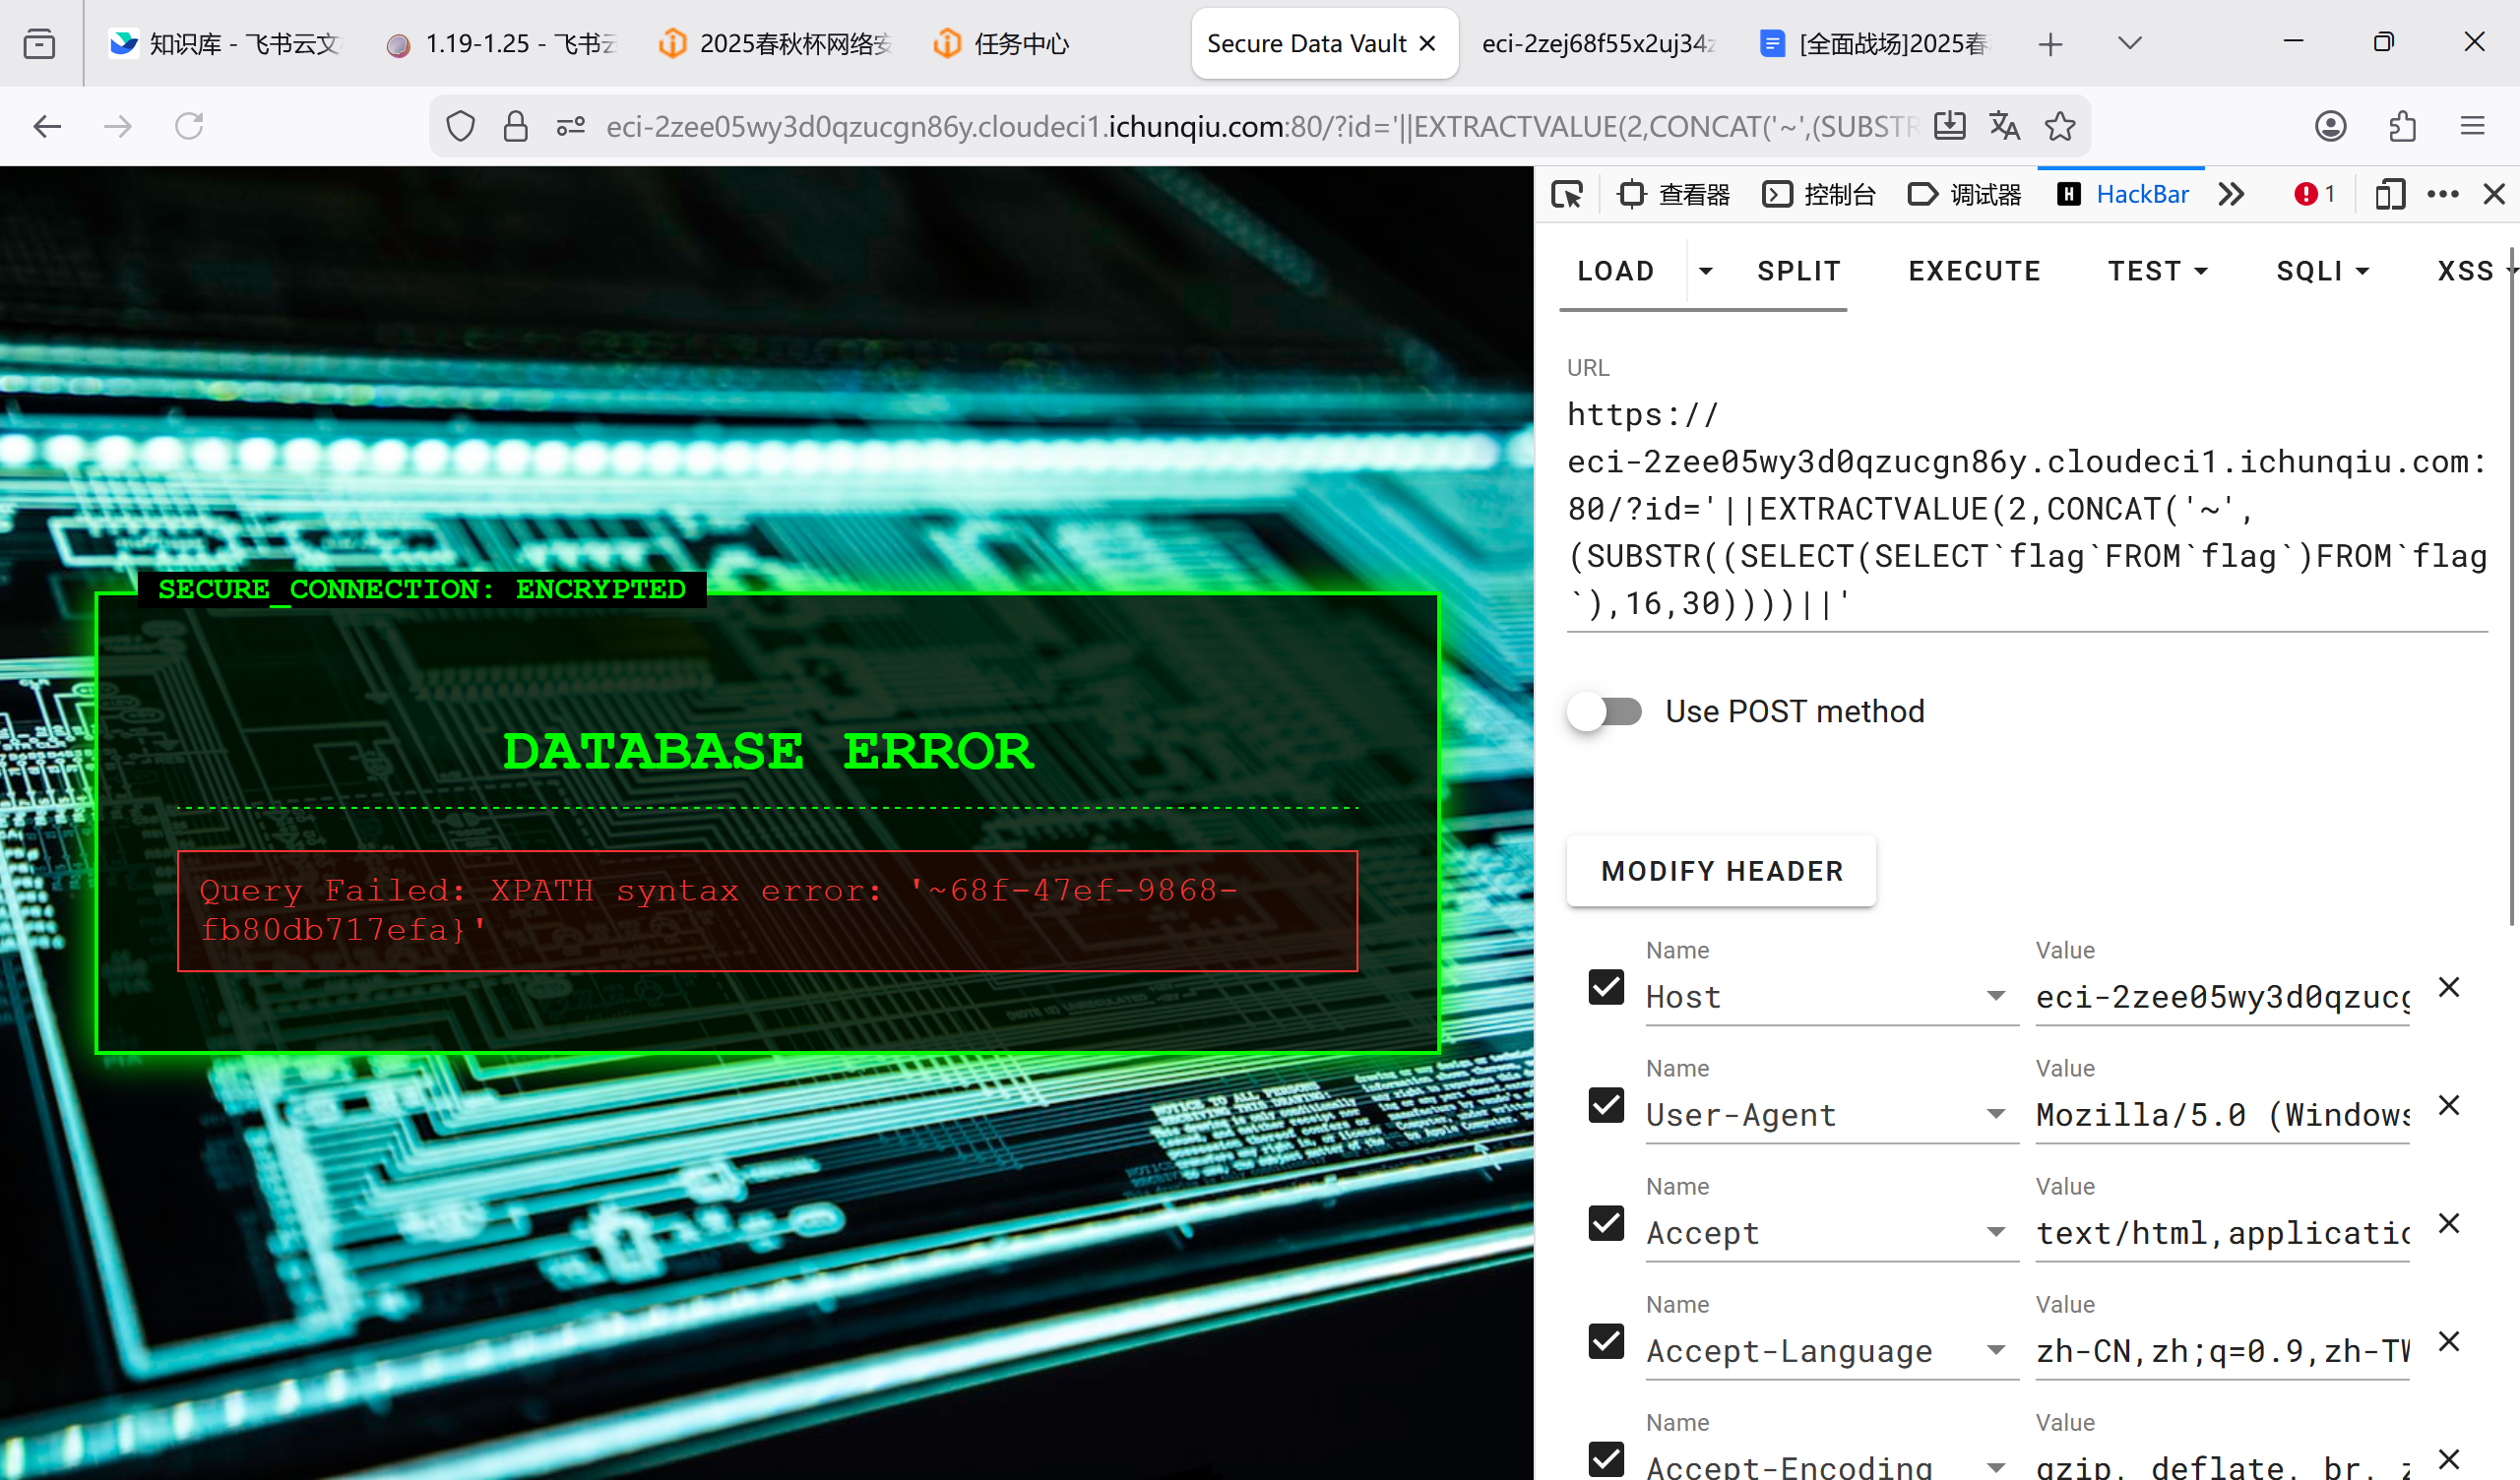
Task: Open the TEST dropdown in HackBar
Action: 2157,271
